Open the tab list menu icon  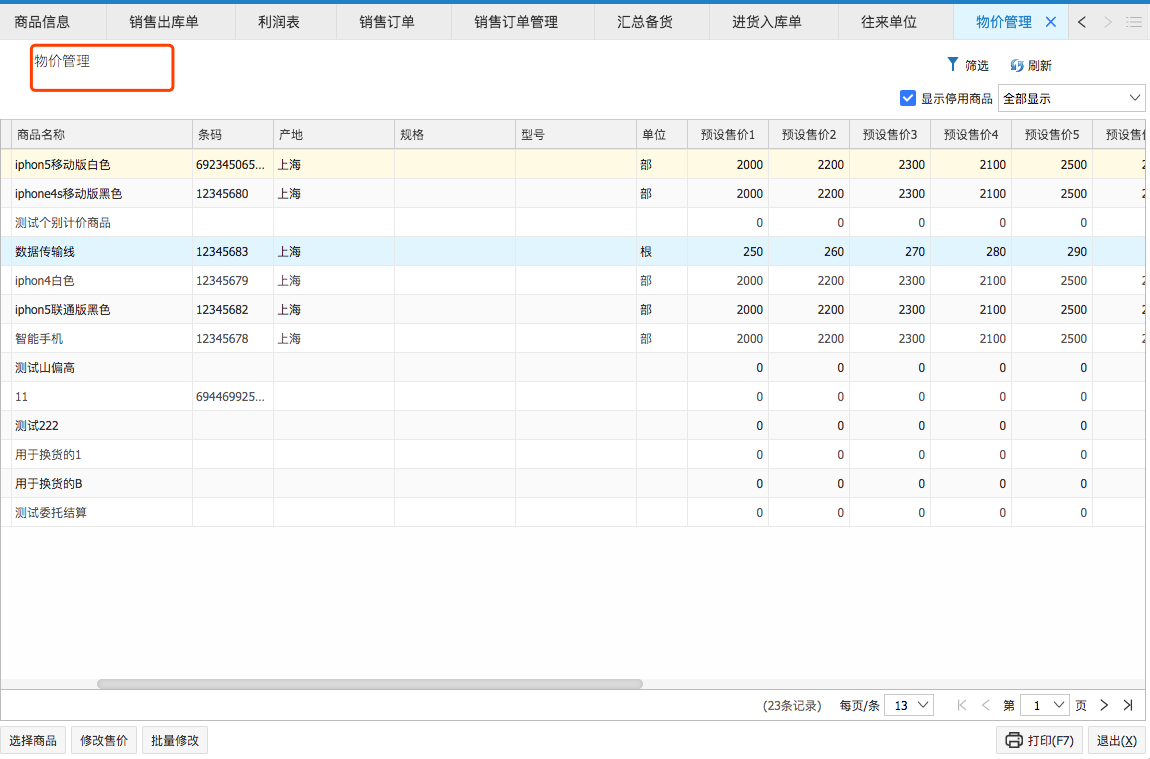tap(1133, 22)
